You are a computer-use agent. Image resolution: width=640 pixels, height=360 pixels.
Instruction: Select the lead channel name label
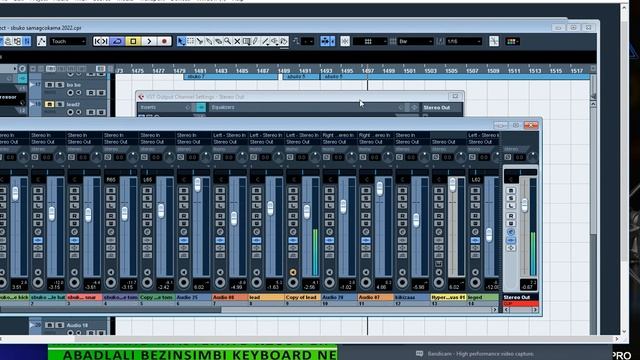(x=266, y=298)
